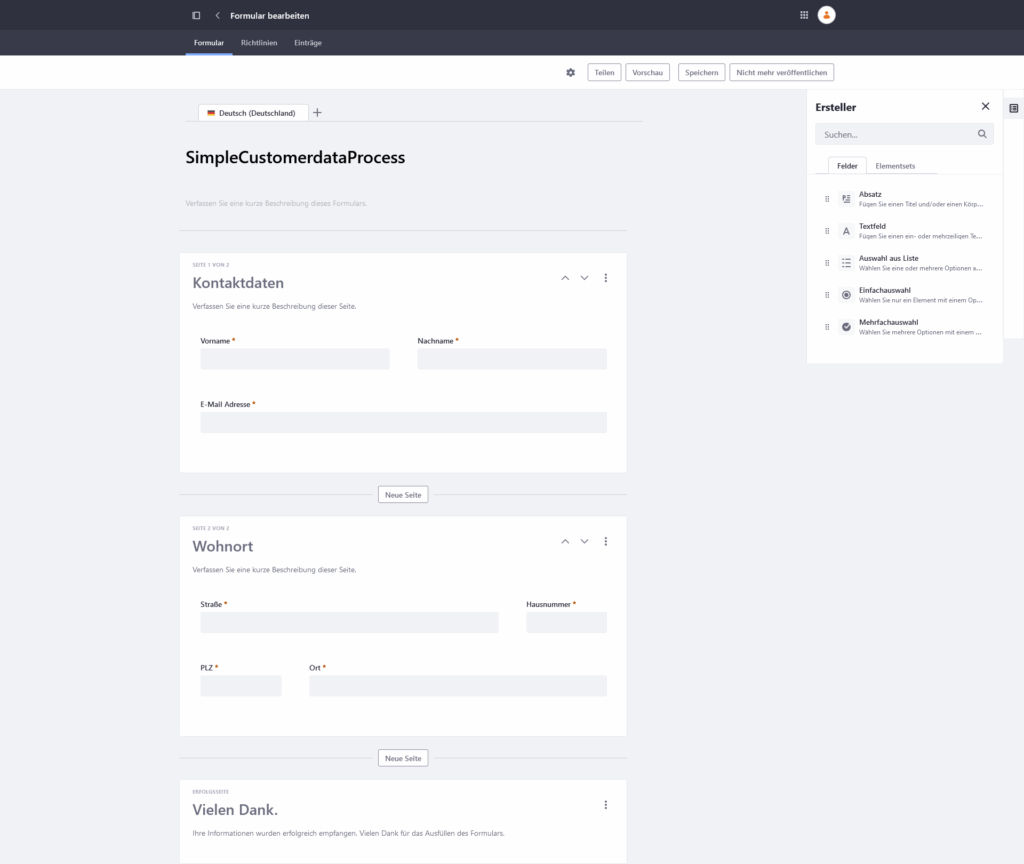Open the applications grid menu
Screen dimensions: 1024x864
[804, 15]
